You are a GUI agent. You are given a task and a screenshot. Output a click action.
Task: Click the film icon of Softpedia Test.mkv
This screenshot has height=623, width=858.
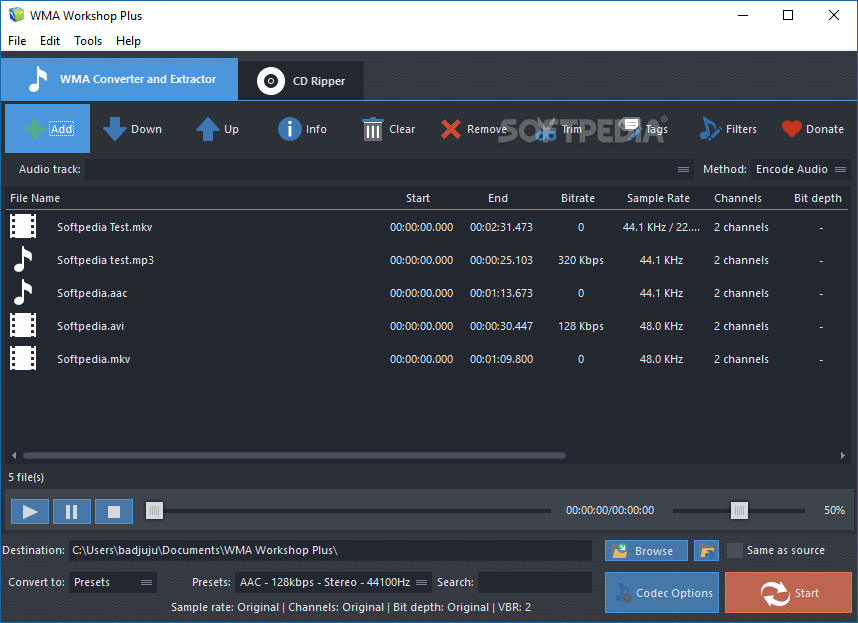pos(23,226)
